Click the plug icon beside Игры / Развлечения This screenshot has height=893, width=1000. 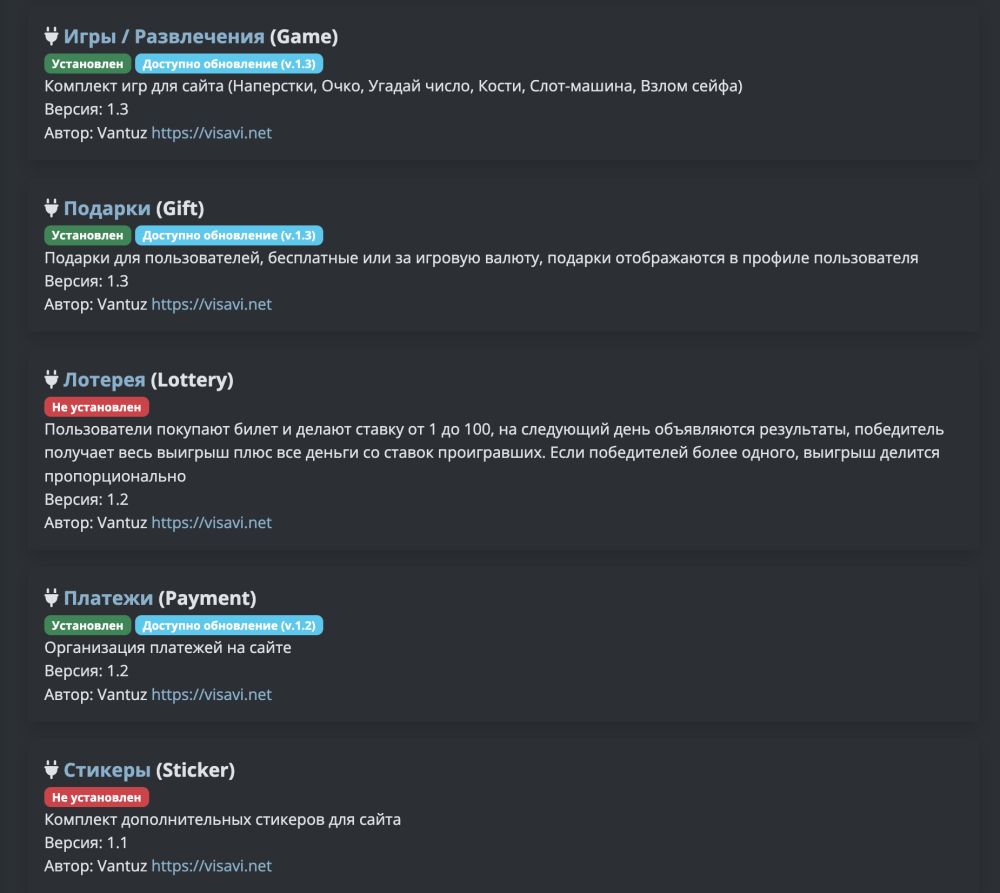(x=52, y=37)
